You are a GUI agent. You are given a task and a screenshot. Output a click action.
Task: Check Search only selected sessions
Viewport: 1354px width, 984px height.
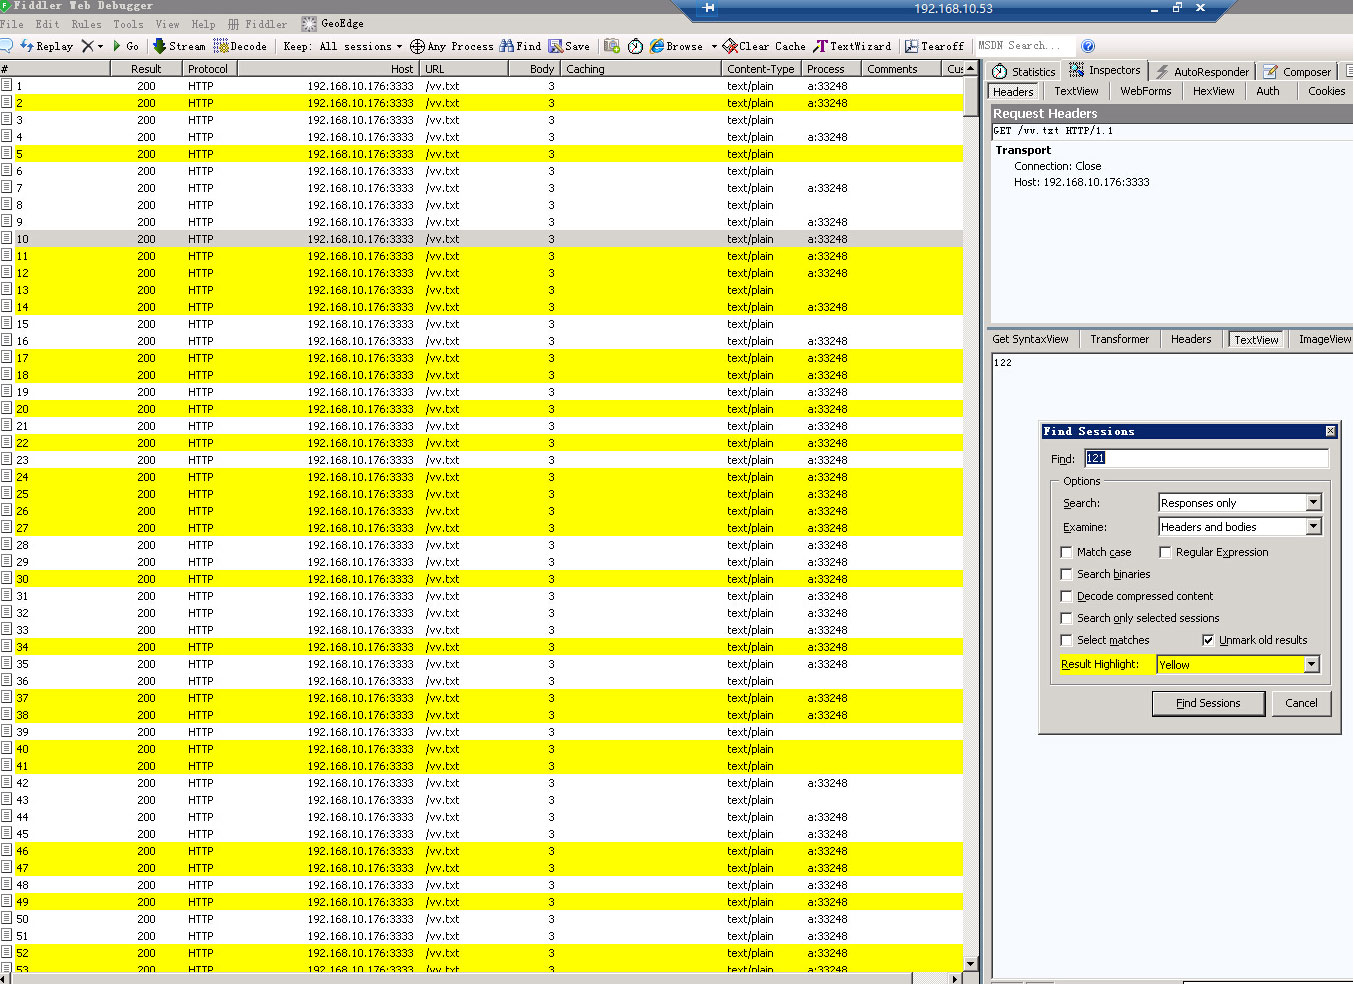[x=1067, y=618]
